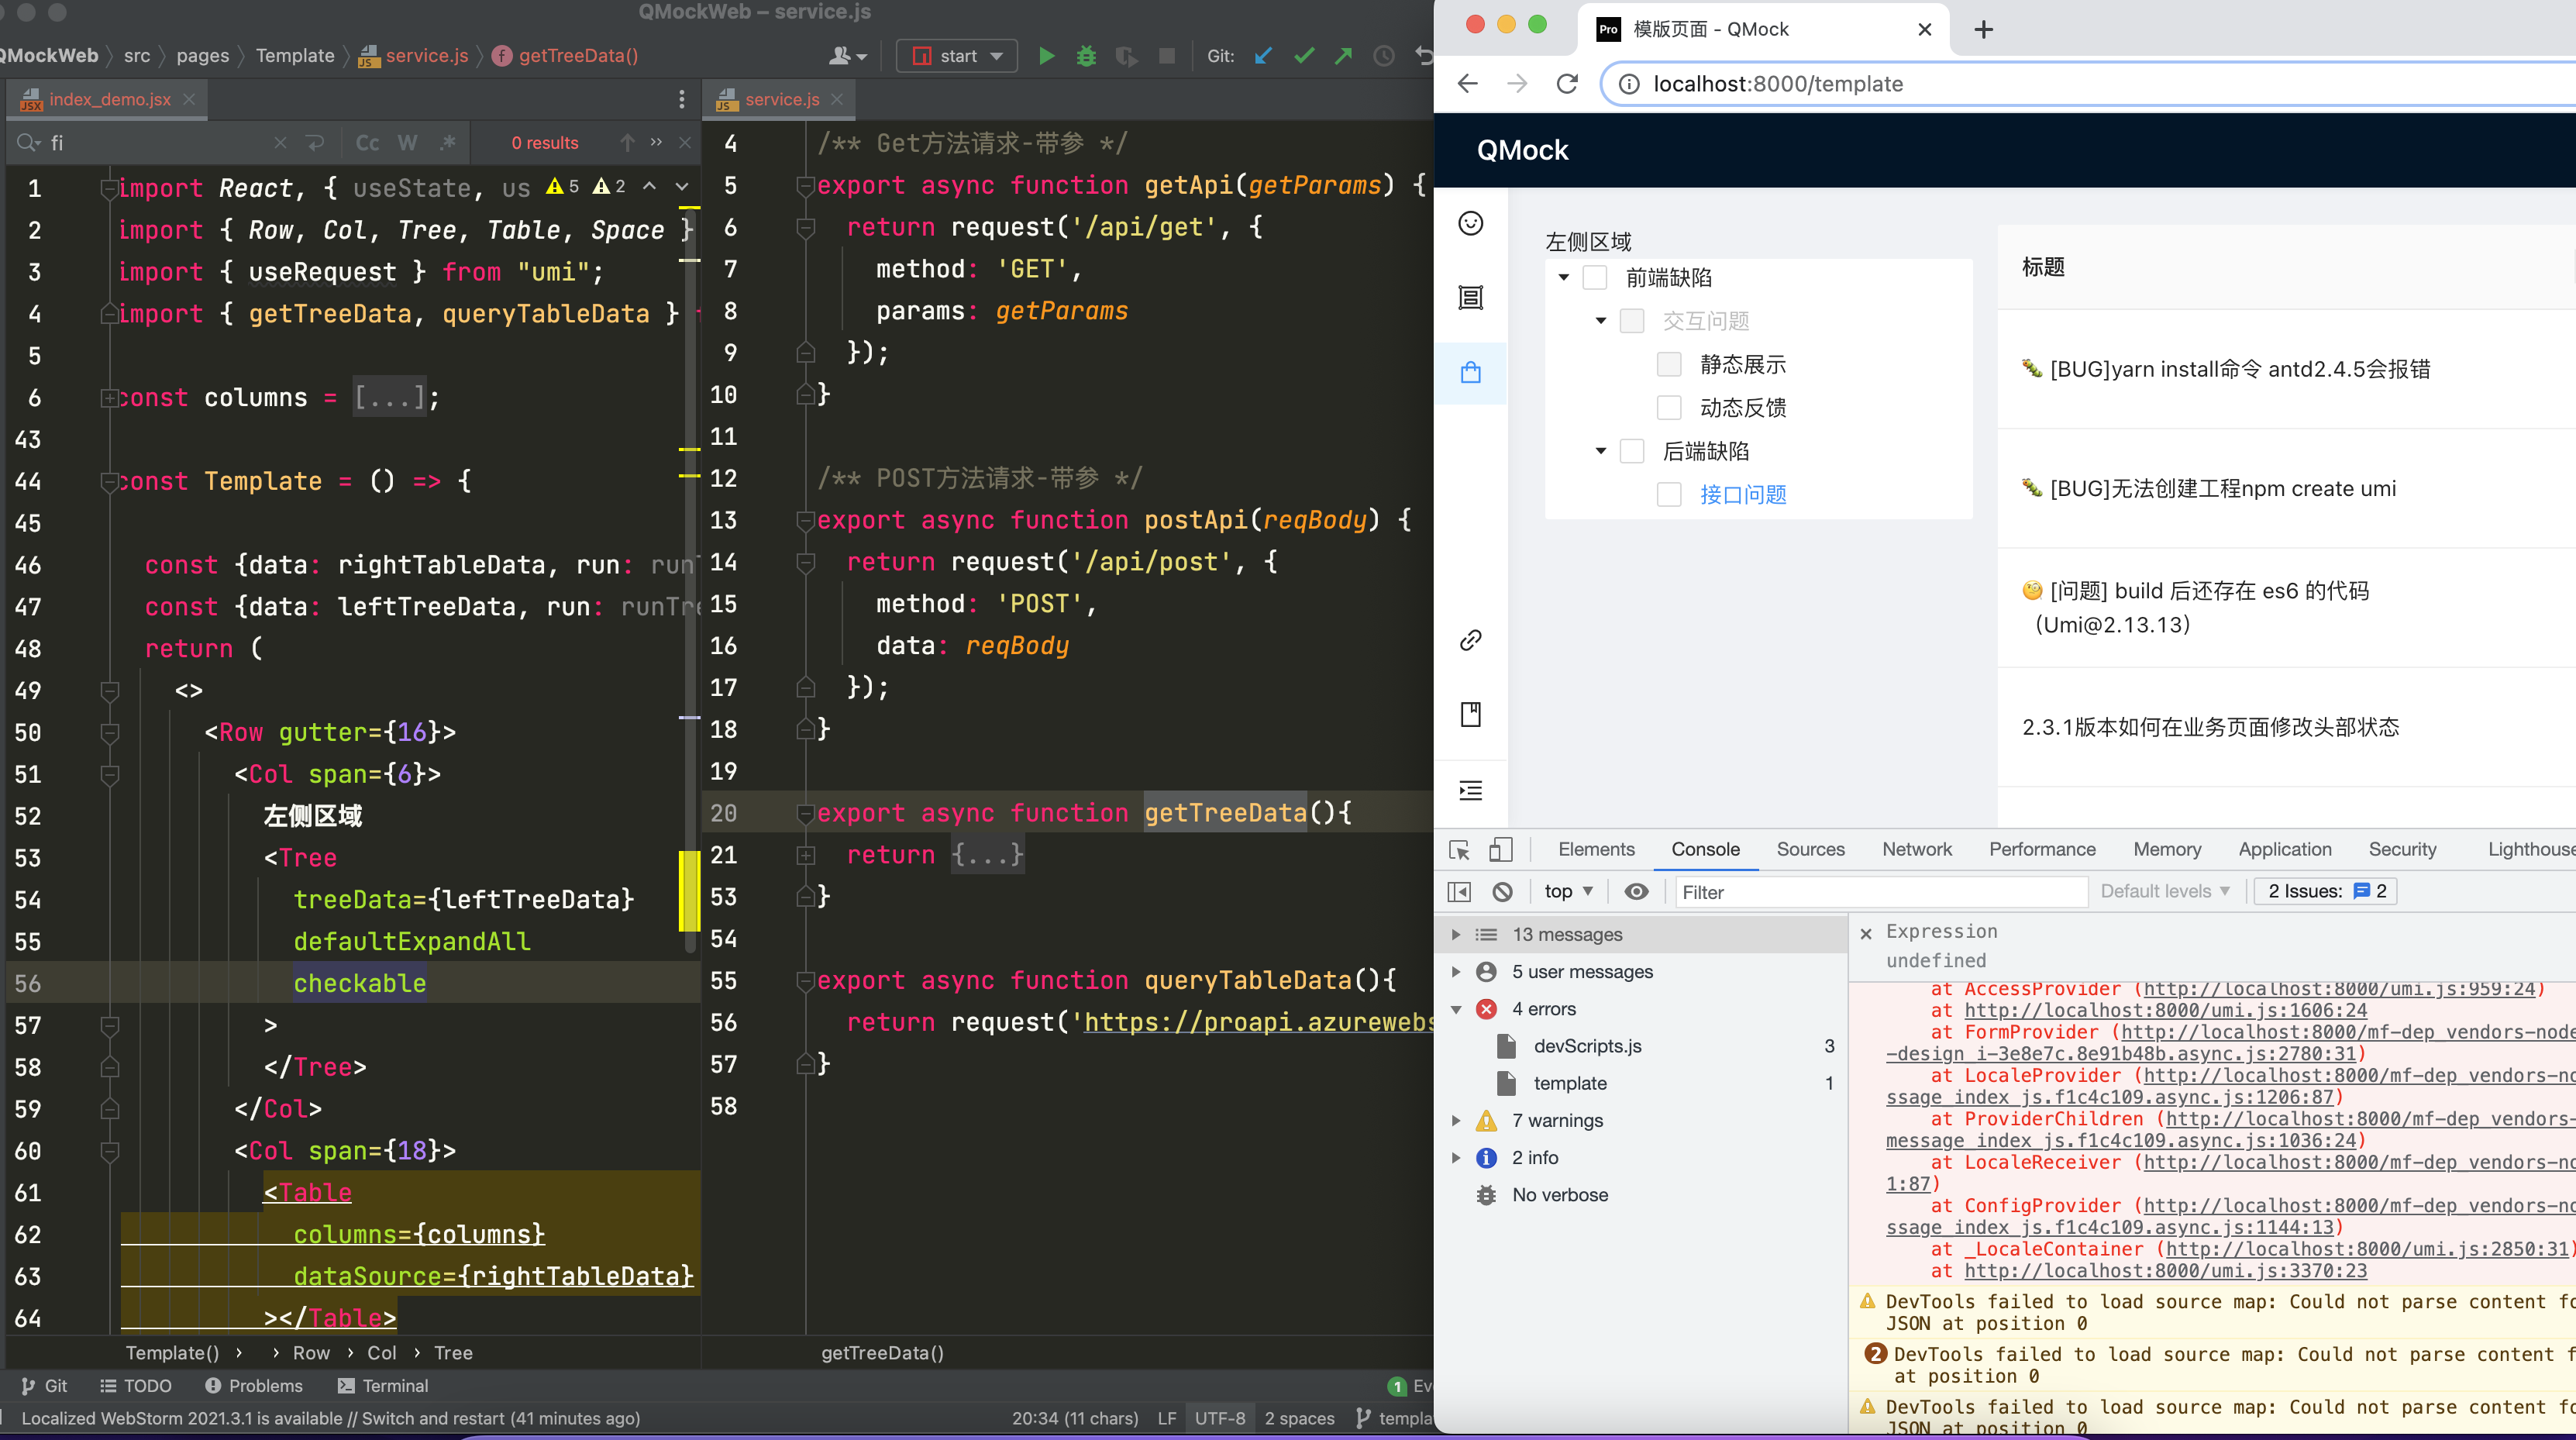Click the smiley face sidebar icon in QMock
This screenshot has height=1440, width=2576.
(x=1470, y=223)
